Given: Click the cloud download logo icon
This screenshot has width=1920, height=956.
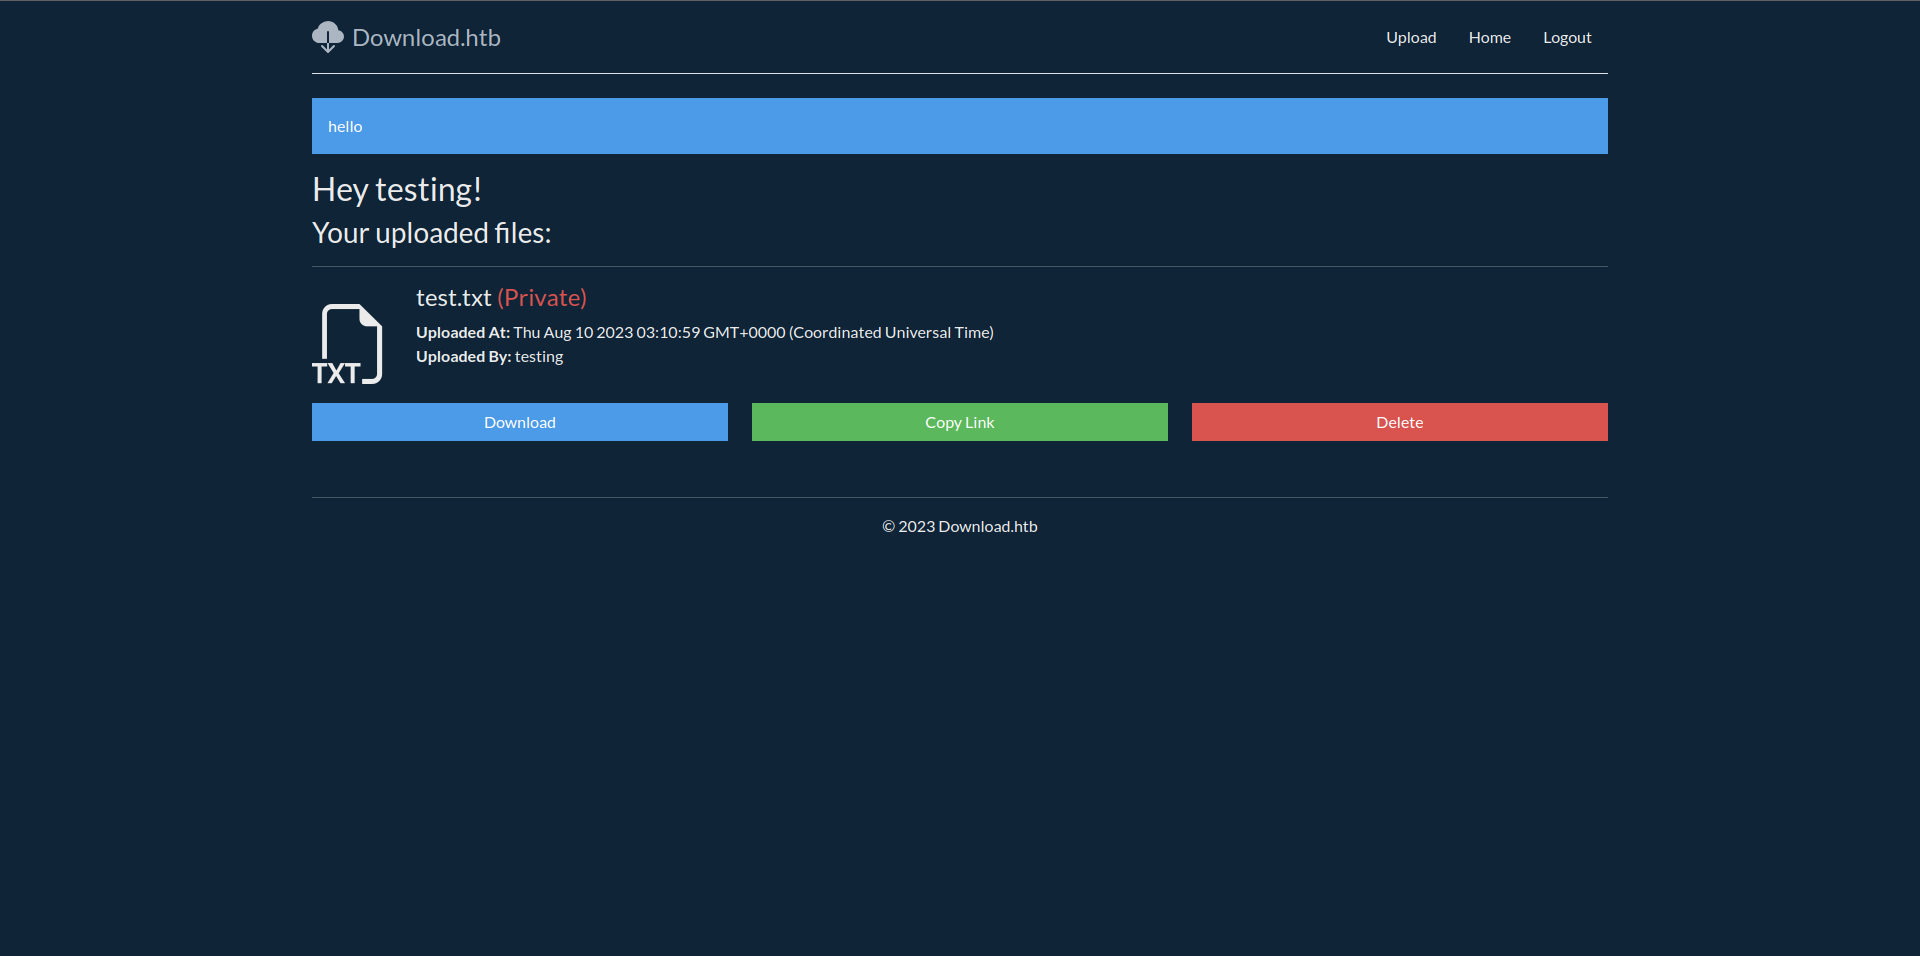Looking at the screenshot, I should click(x=327, y=37).
